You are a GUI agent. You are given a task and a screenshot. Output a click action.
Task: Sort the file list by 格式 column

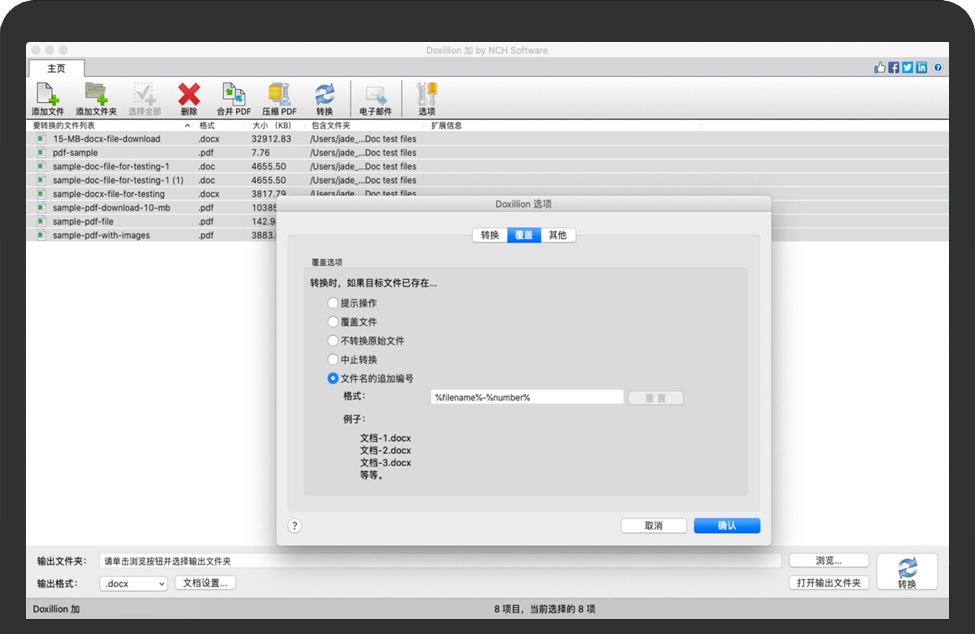(x=209, y=125)
